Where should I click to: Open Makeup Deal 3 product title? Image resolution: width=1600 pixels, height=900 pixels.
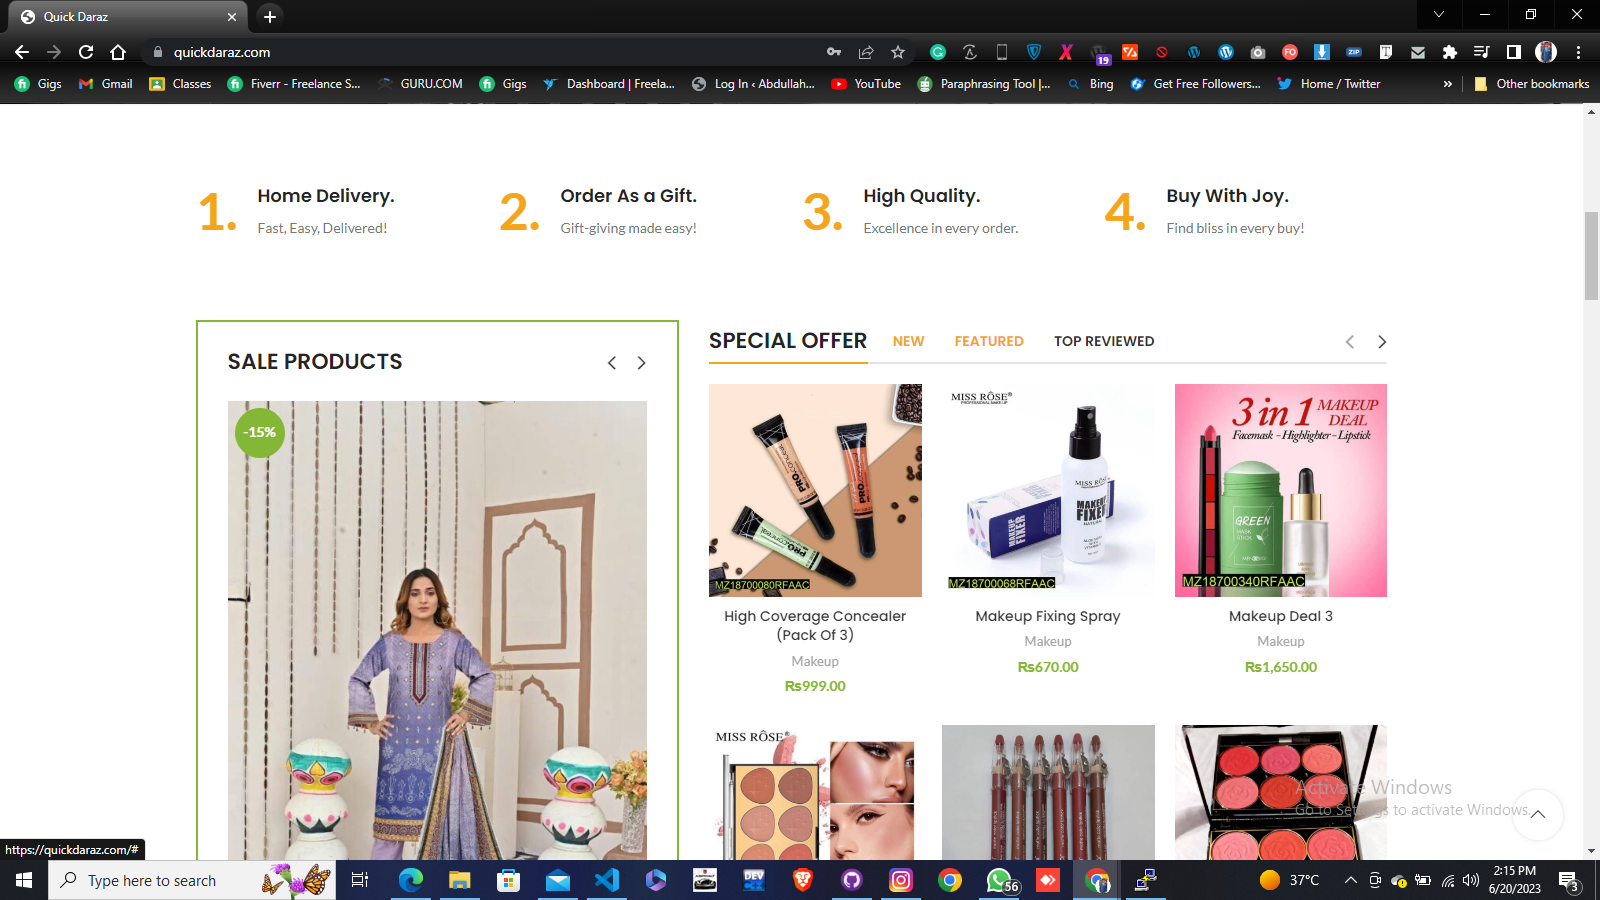[x=1281, y=616]
